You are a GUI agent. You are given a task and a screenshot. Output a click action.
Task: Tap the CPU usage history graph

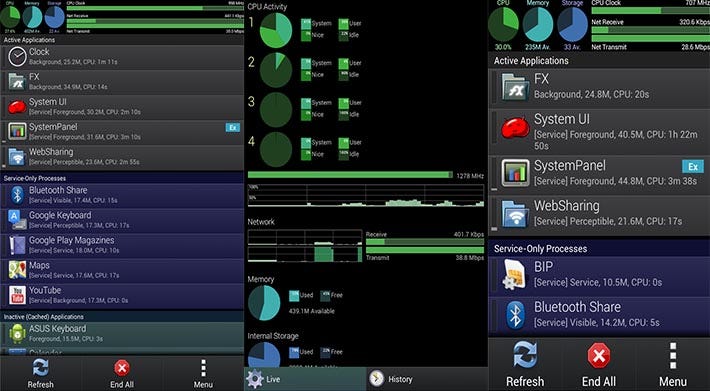click(366, 196)
